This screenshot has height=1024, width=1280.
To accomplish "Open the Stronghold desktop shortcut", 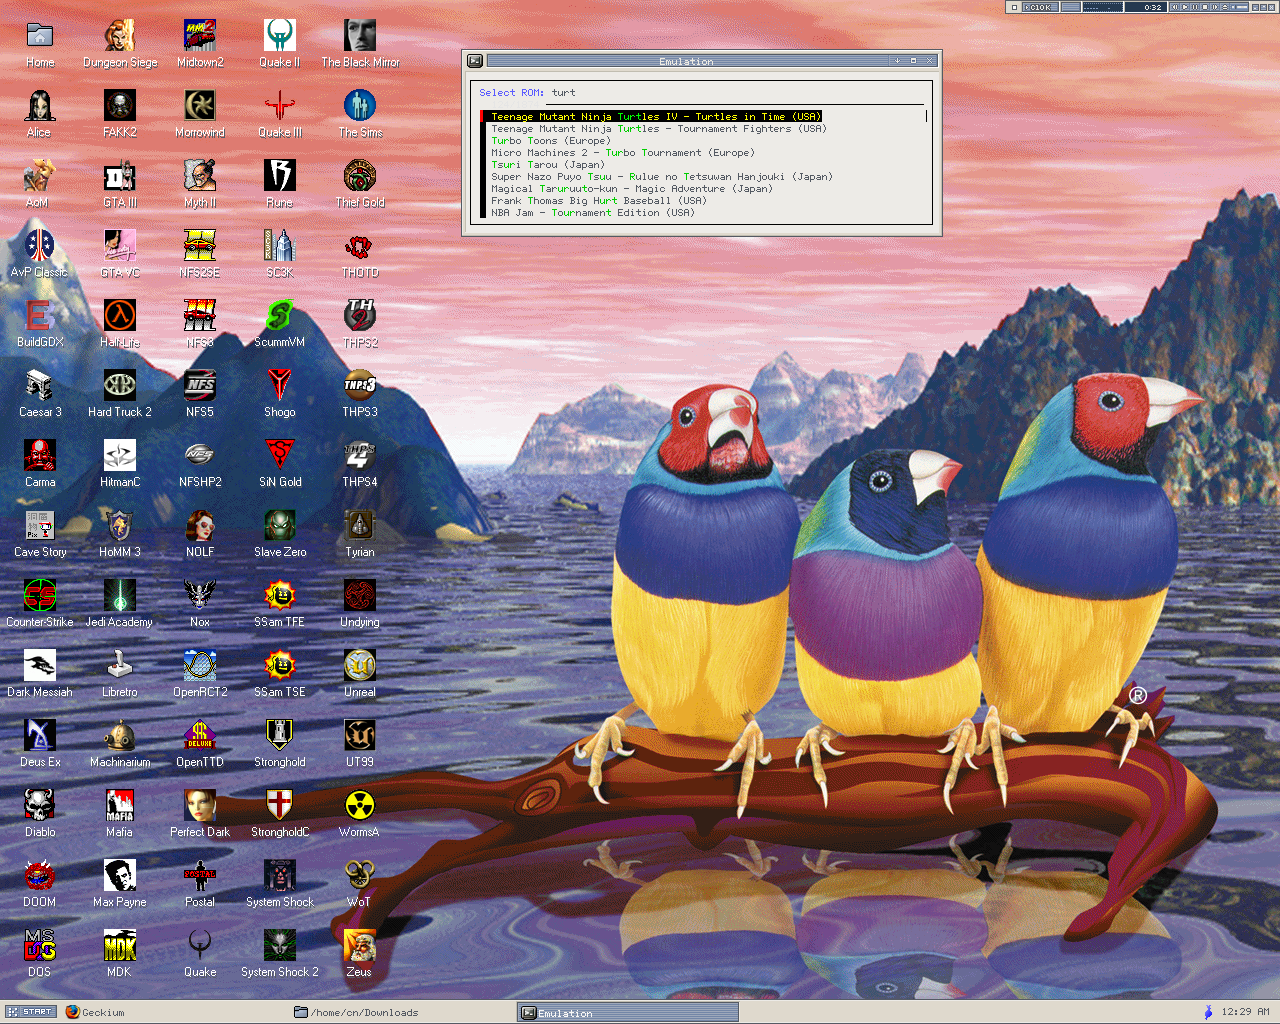I will coord(280,742).
